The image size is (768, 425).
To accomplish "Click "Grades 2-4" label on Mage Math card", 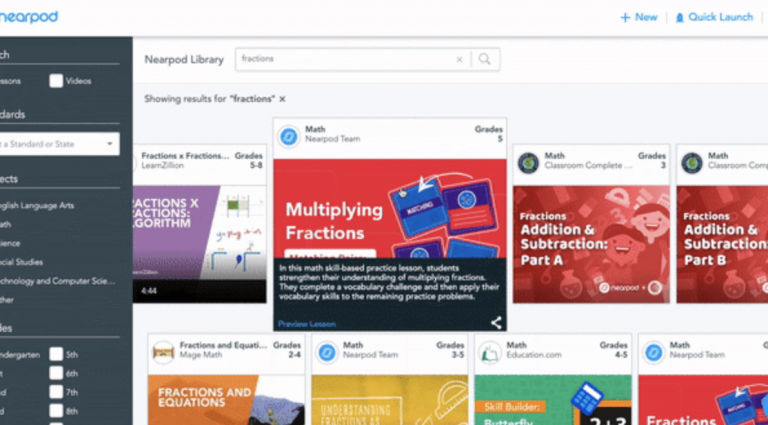I will (x=287, y=350).
